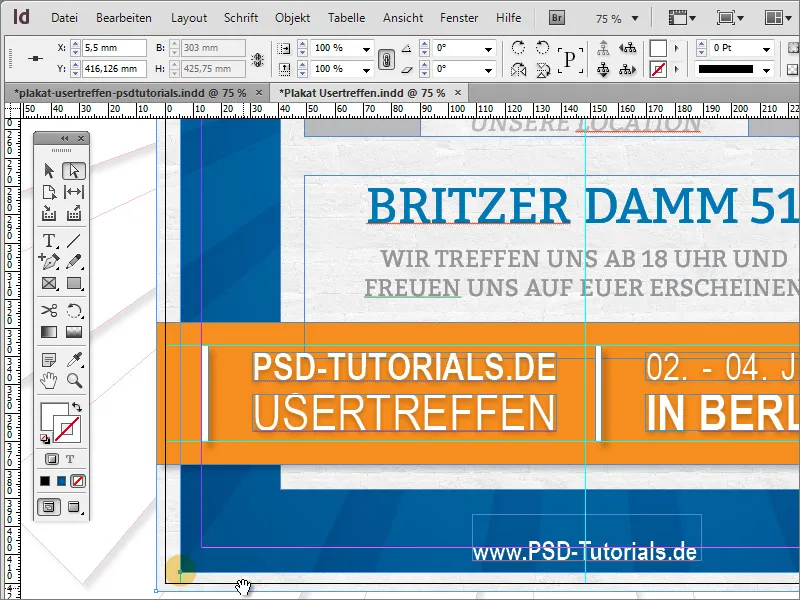This screenshot has width=800, height=600.
Task: Open stroke style dropdown
Action: 766,69
